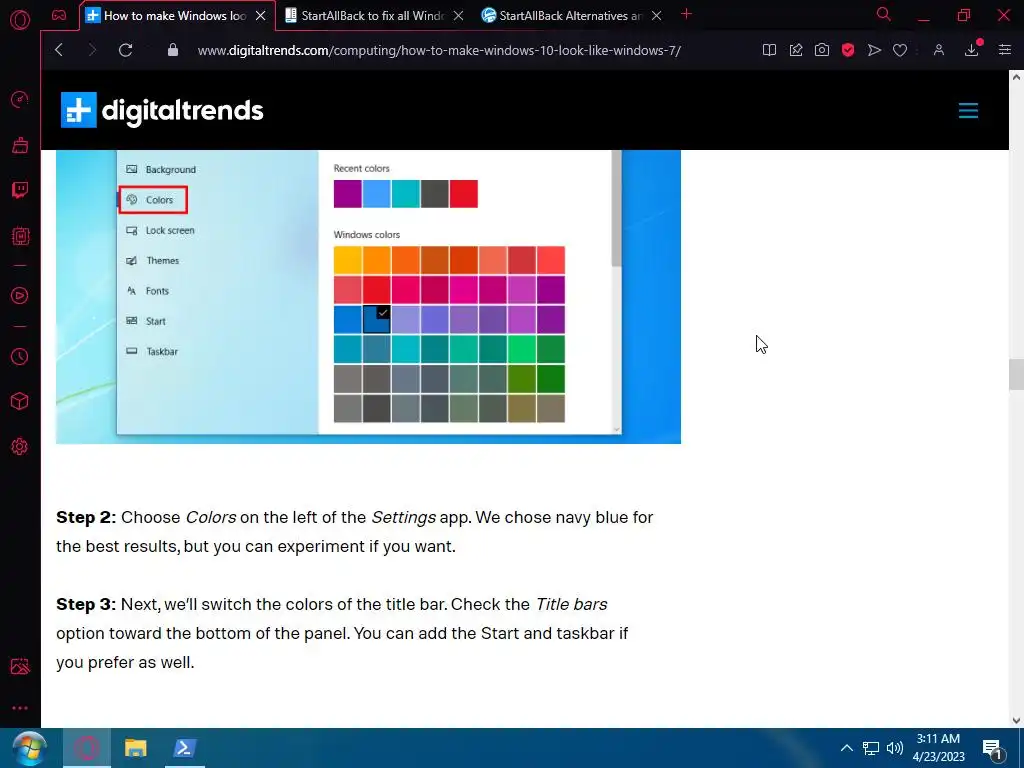Open the CPU limiter chip icon in sidebar

[x=20, y=236]
